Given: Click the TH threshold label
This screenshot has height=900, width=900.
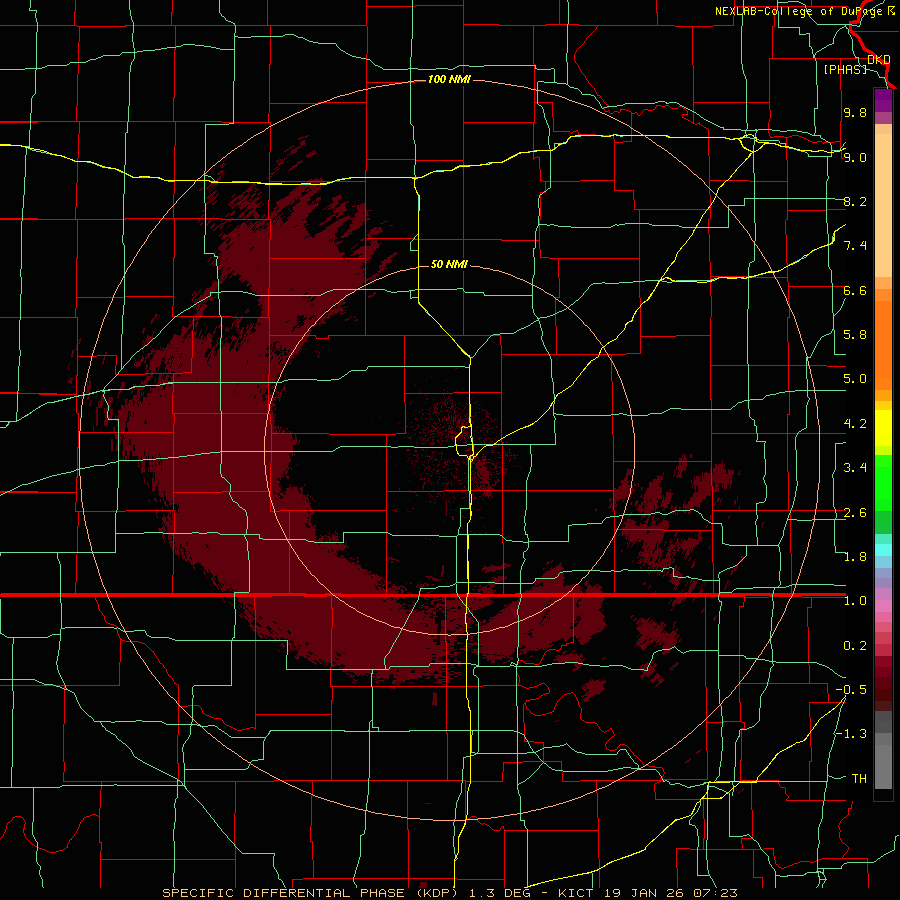Looking at the screenshot, I should pos(859,779).
